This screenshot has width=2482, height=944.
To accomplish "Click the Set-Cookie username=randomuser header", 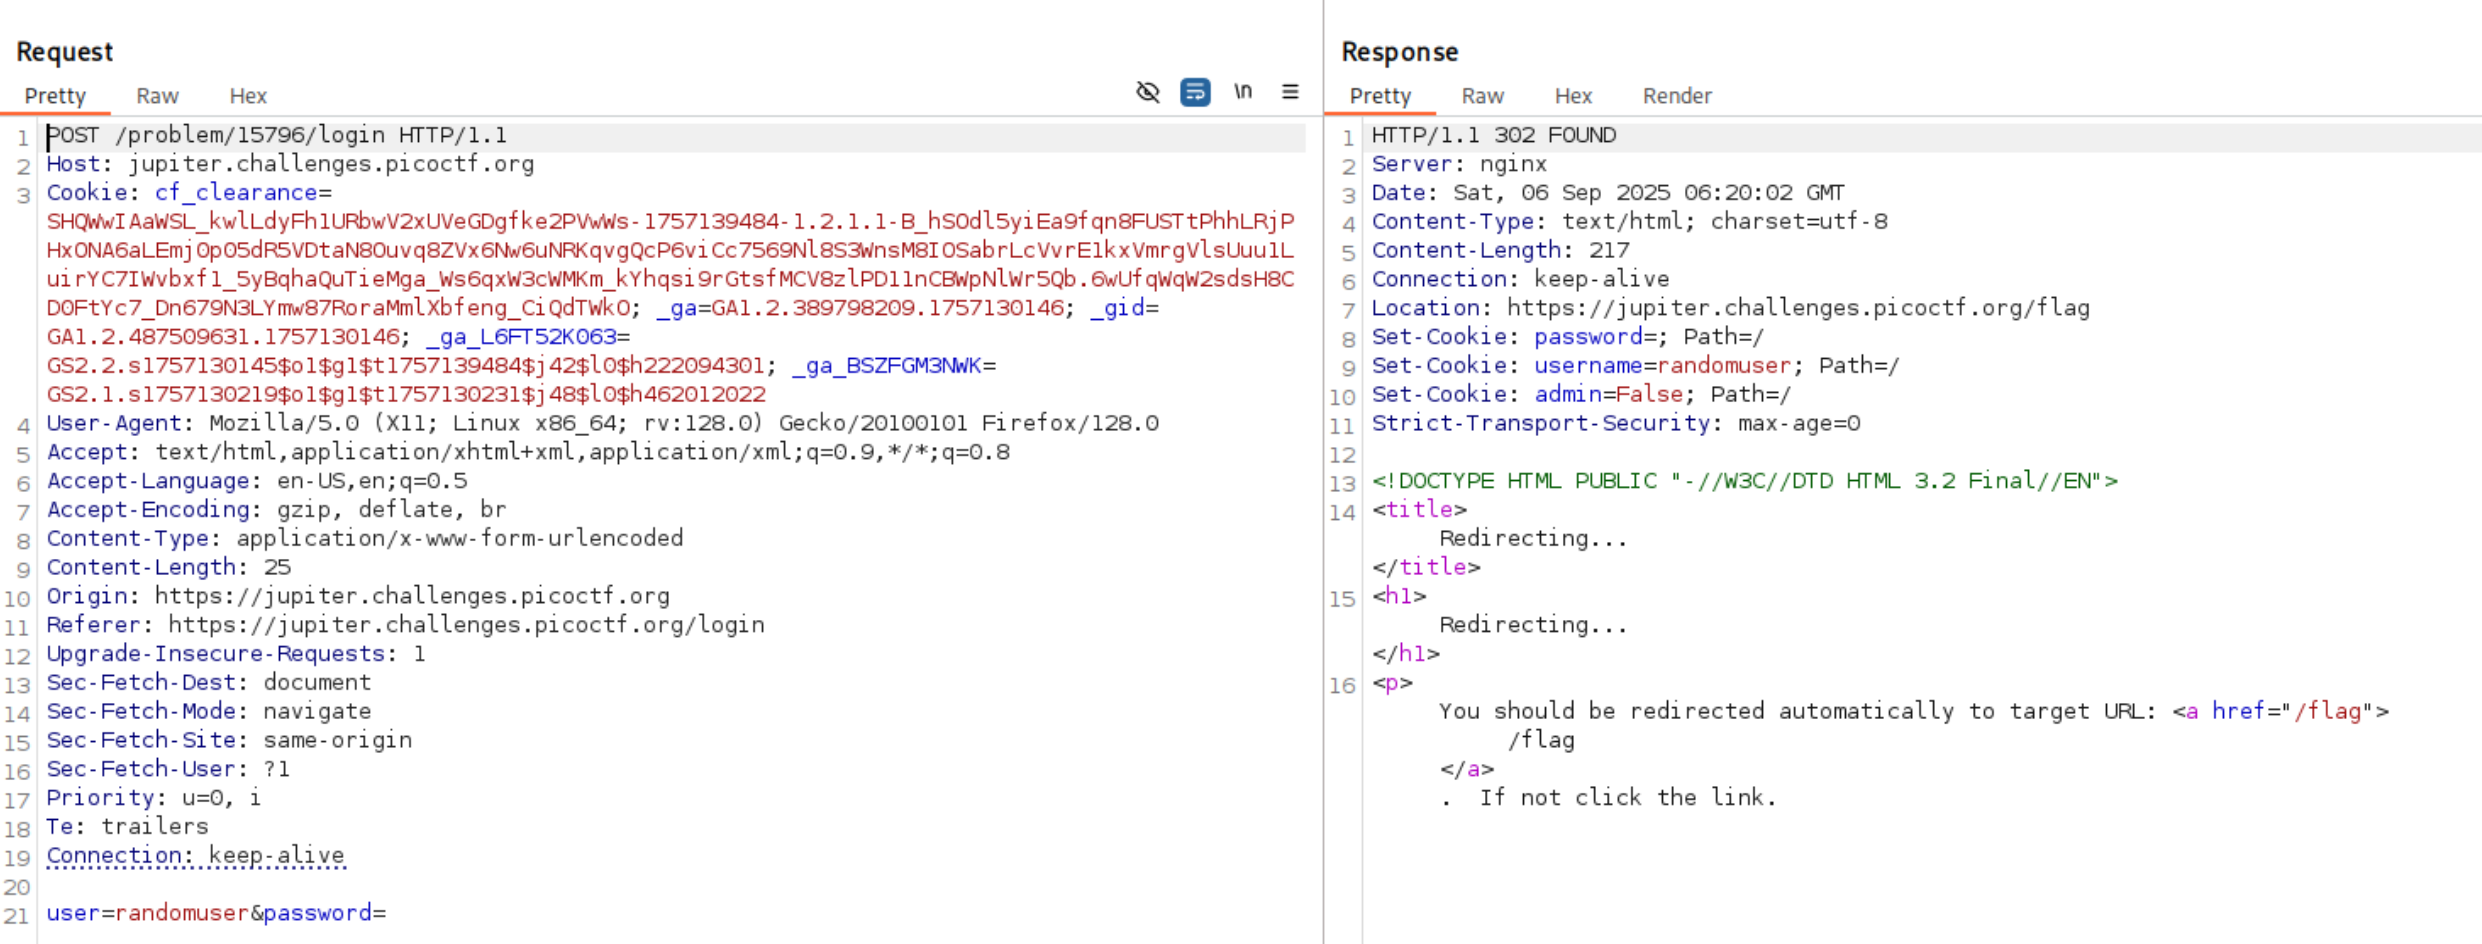I will 1635,366.
